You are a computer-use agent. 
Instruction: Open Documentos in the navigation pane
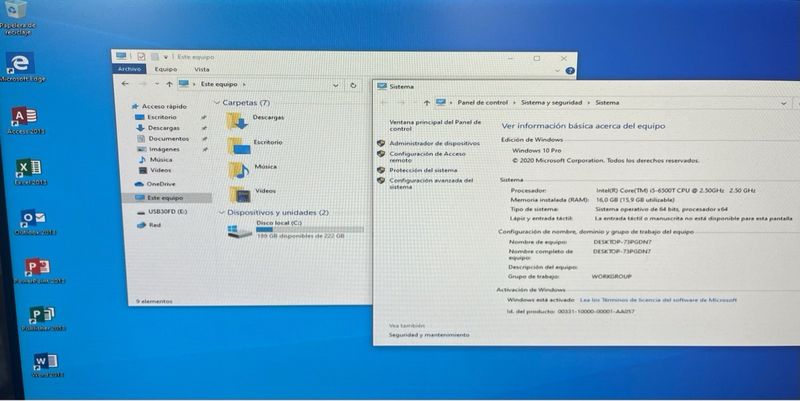point(163,138)
